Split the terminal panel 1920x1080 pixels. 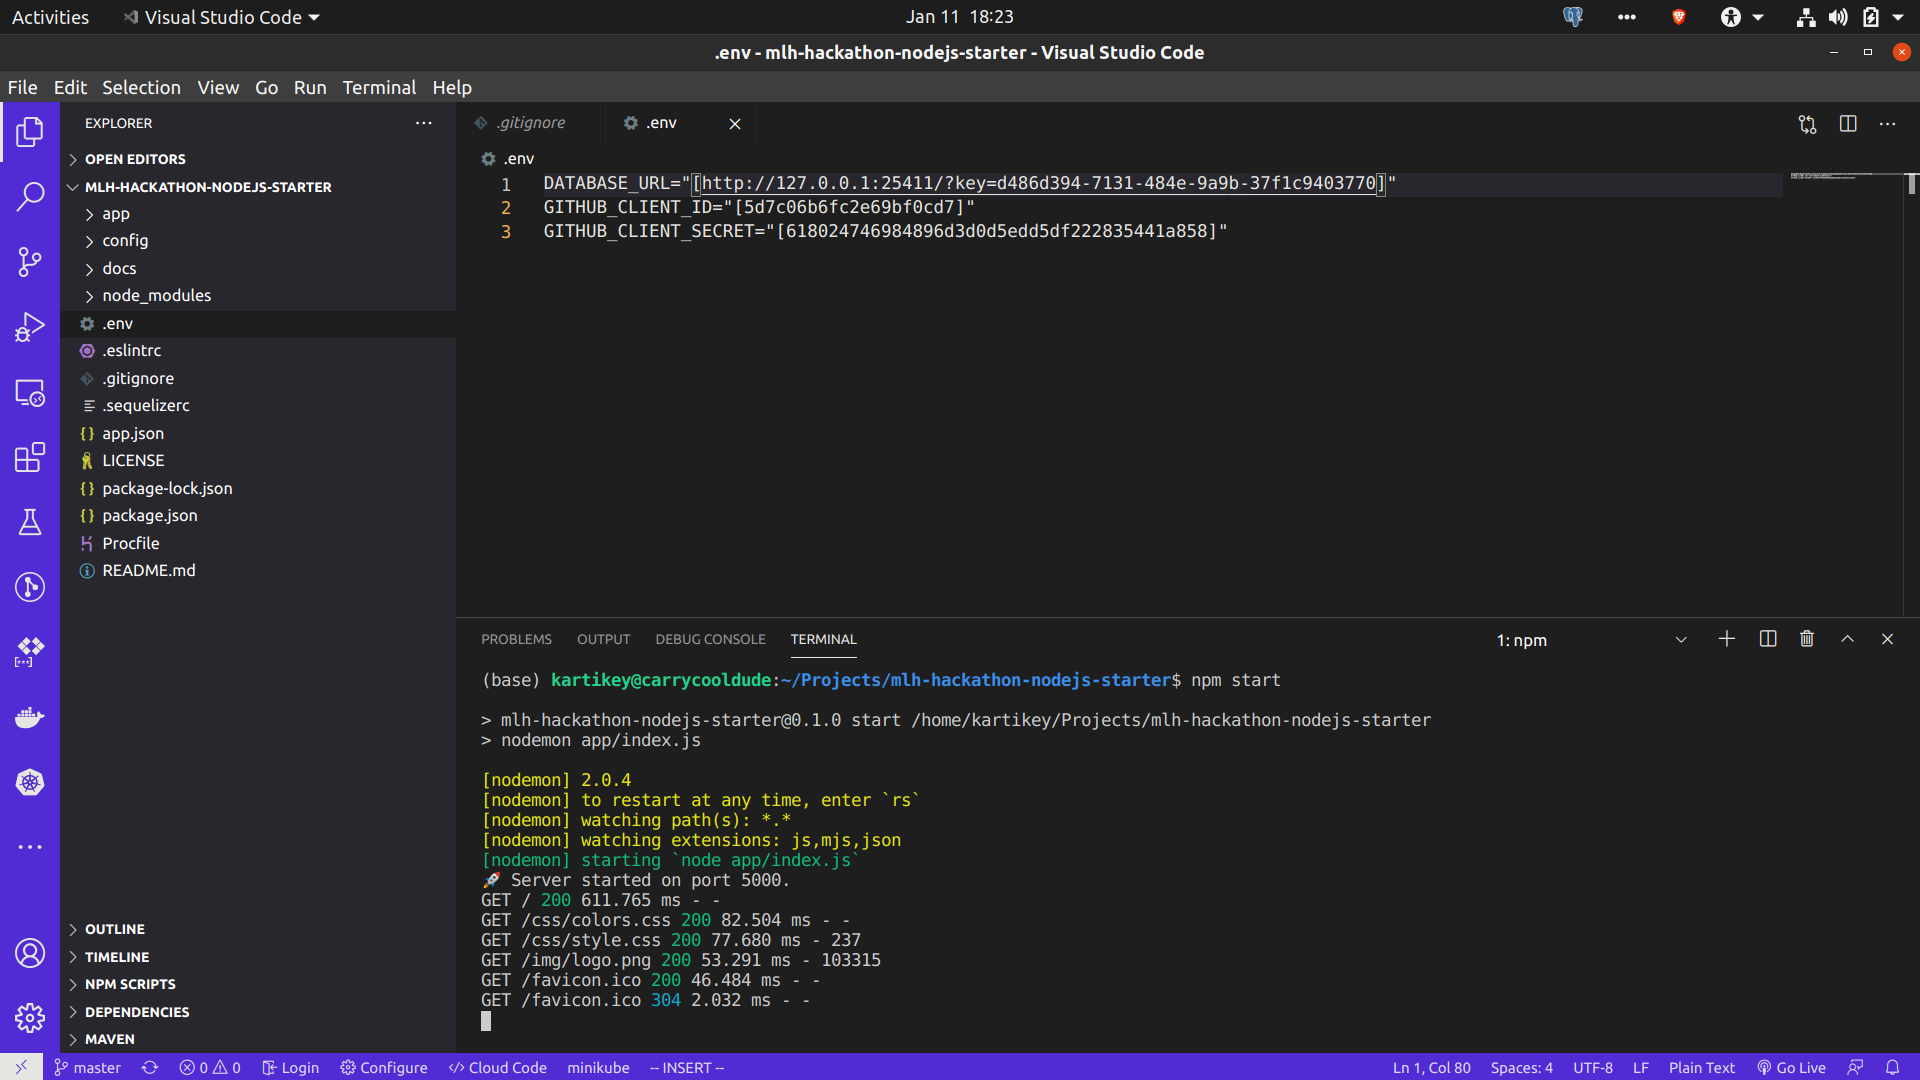(1767, 639)
